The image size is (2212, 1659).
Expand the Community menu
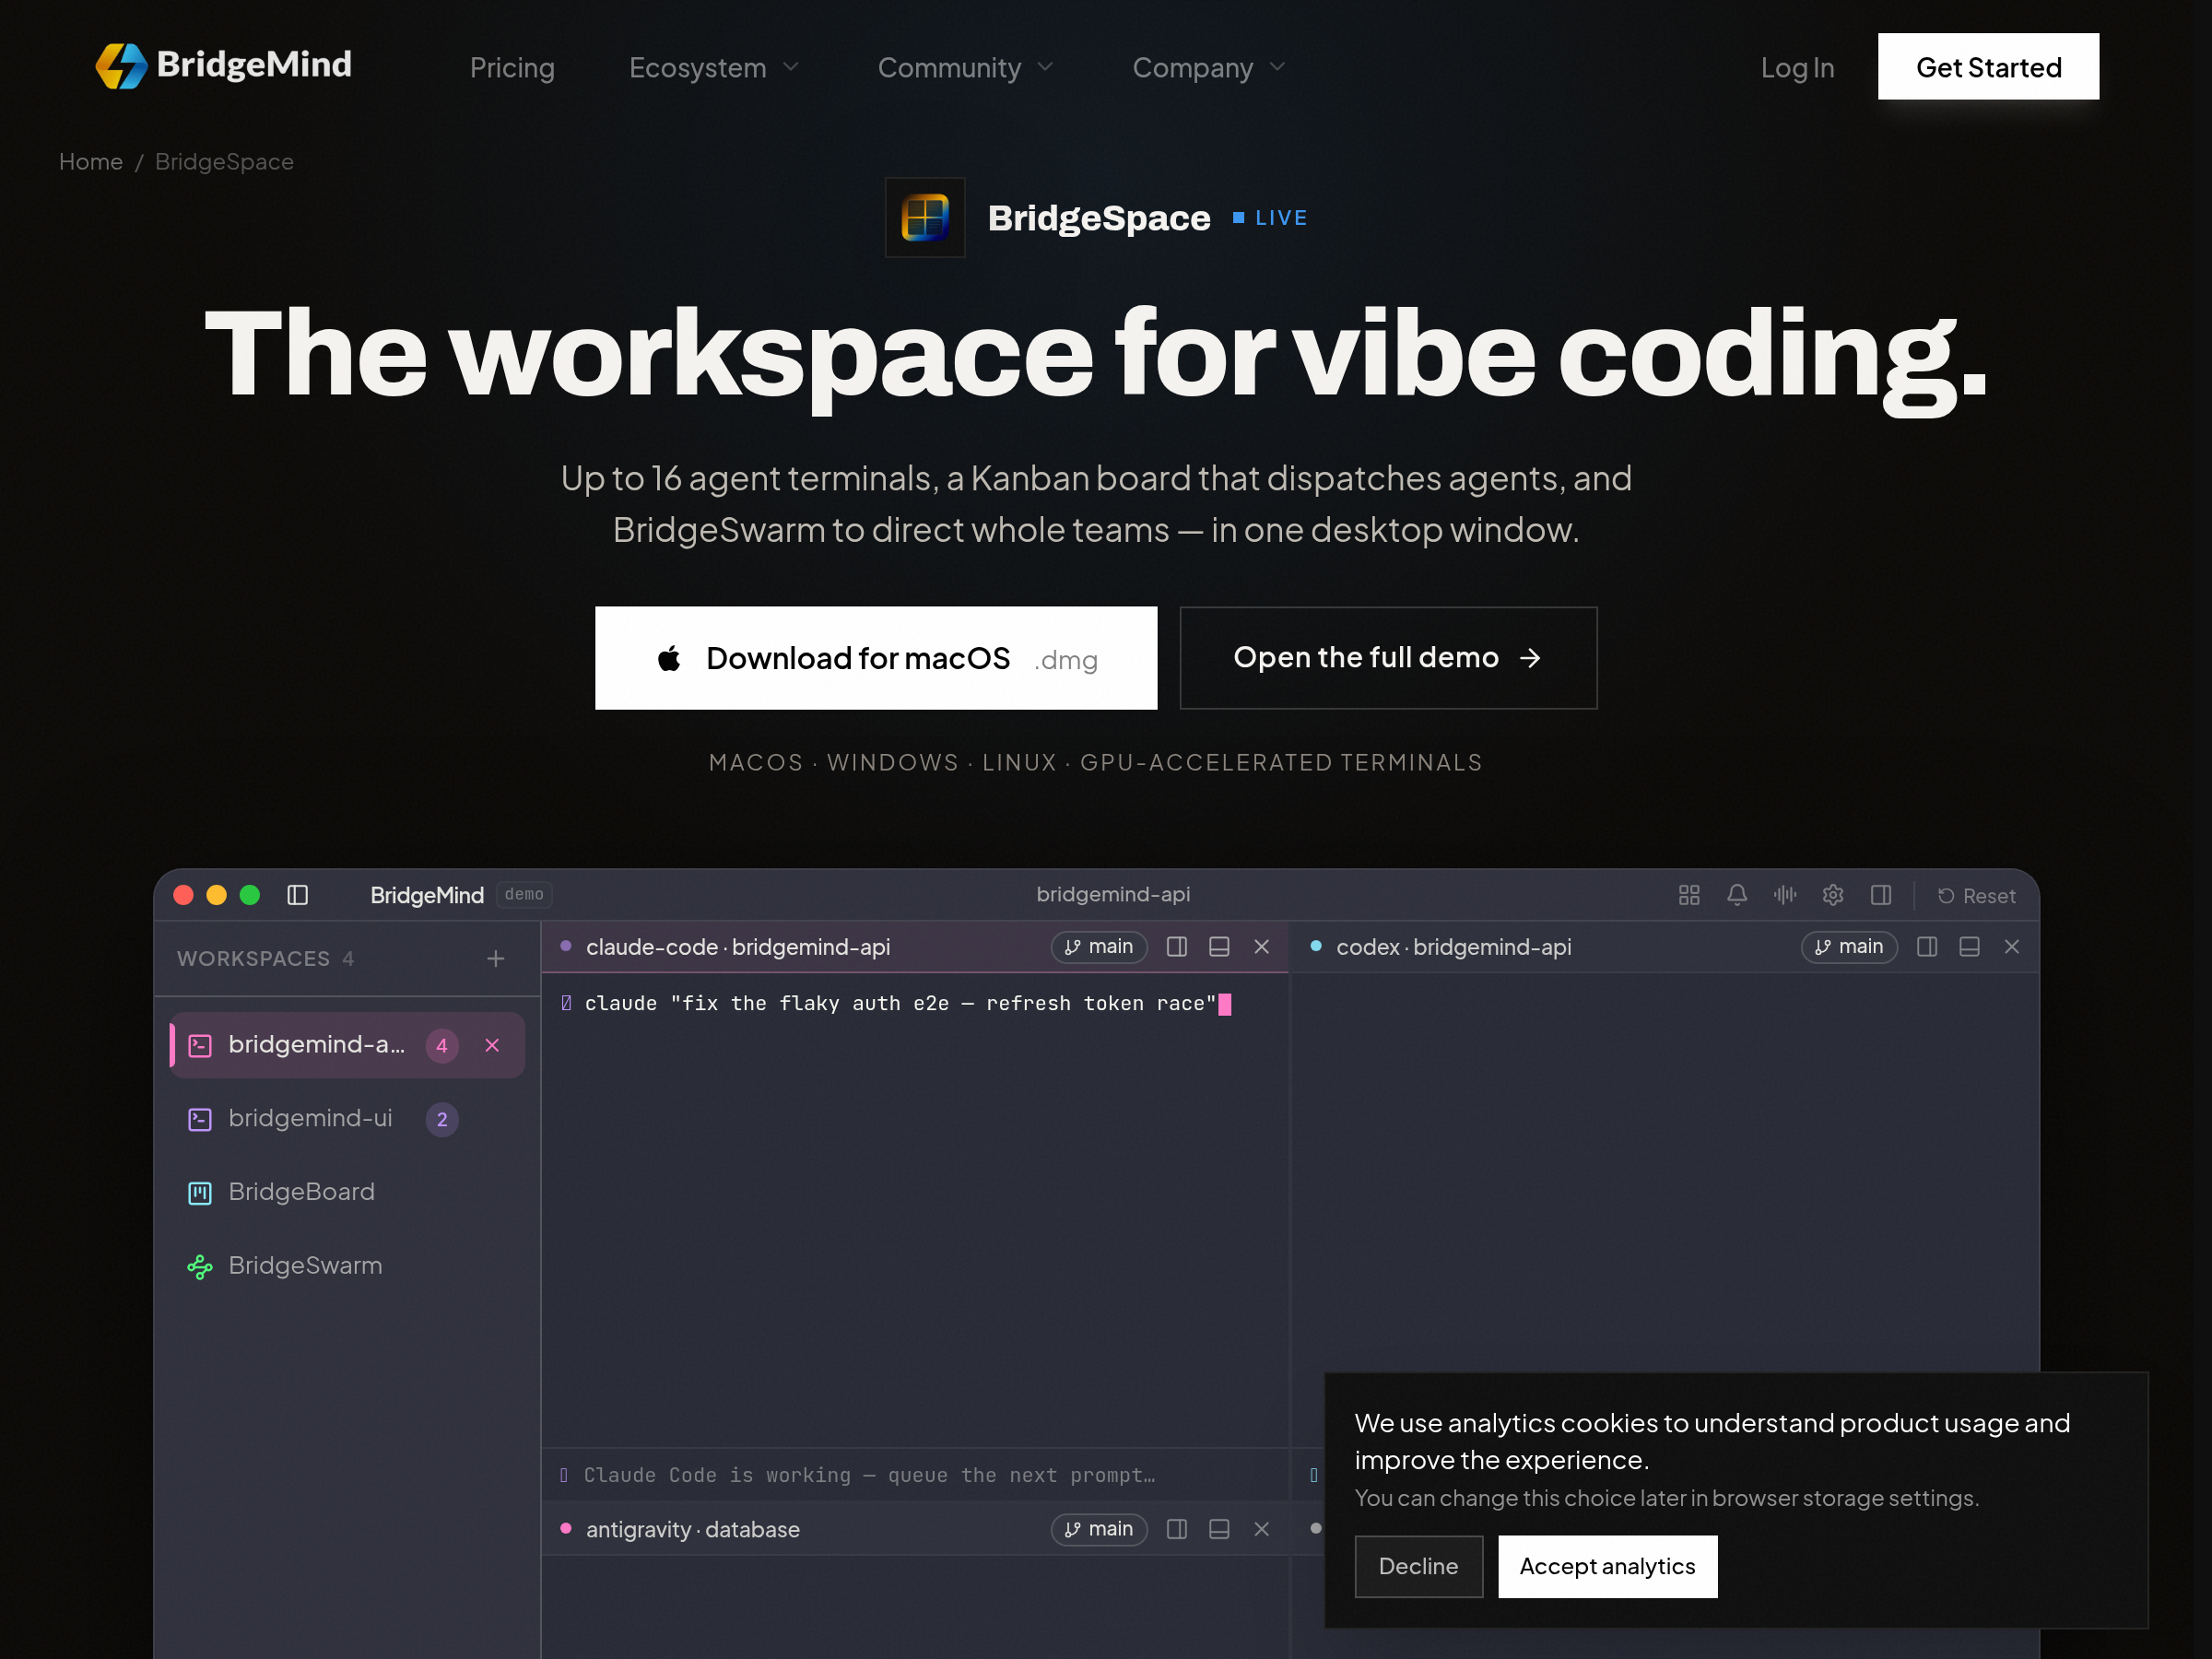tap(965, 68)
